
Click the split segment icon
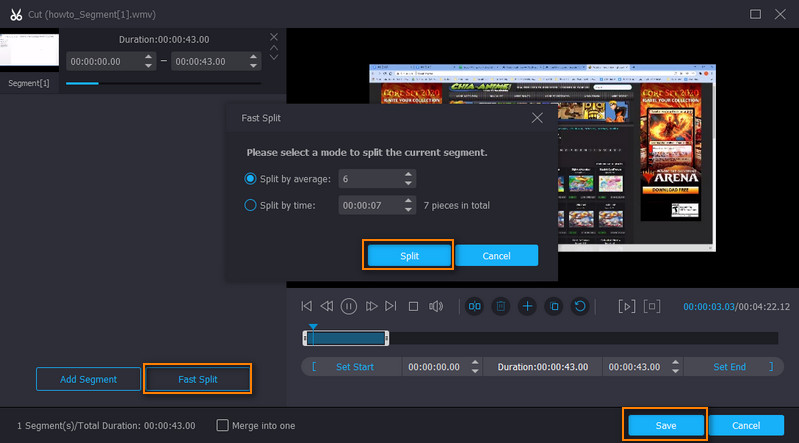point(475,306)
